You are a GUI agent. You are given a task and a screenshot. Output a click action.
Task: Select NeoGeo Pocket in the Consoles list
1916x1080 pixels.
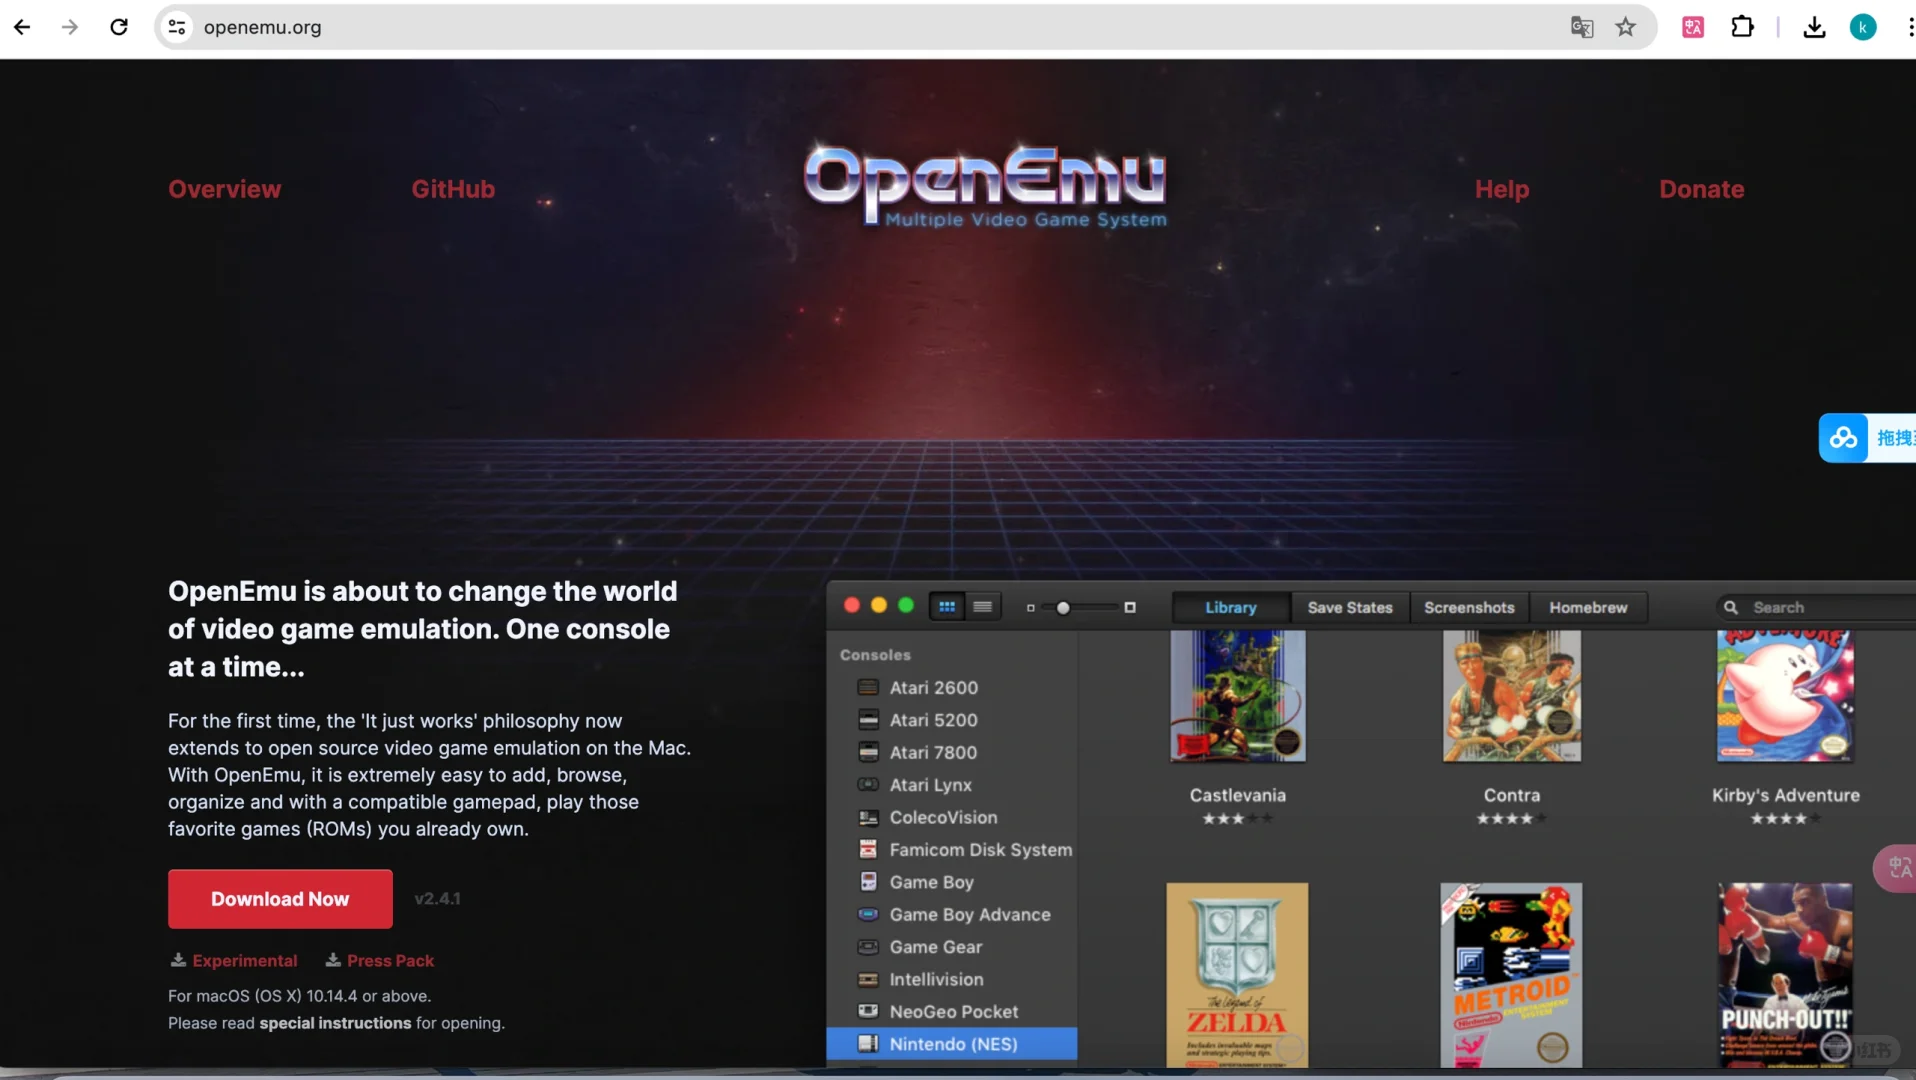952,1011
